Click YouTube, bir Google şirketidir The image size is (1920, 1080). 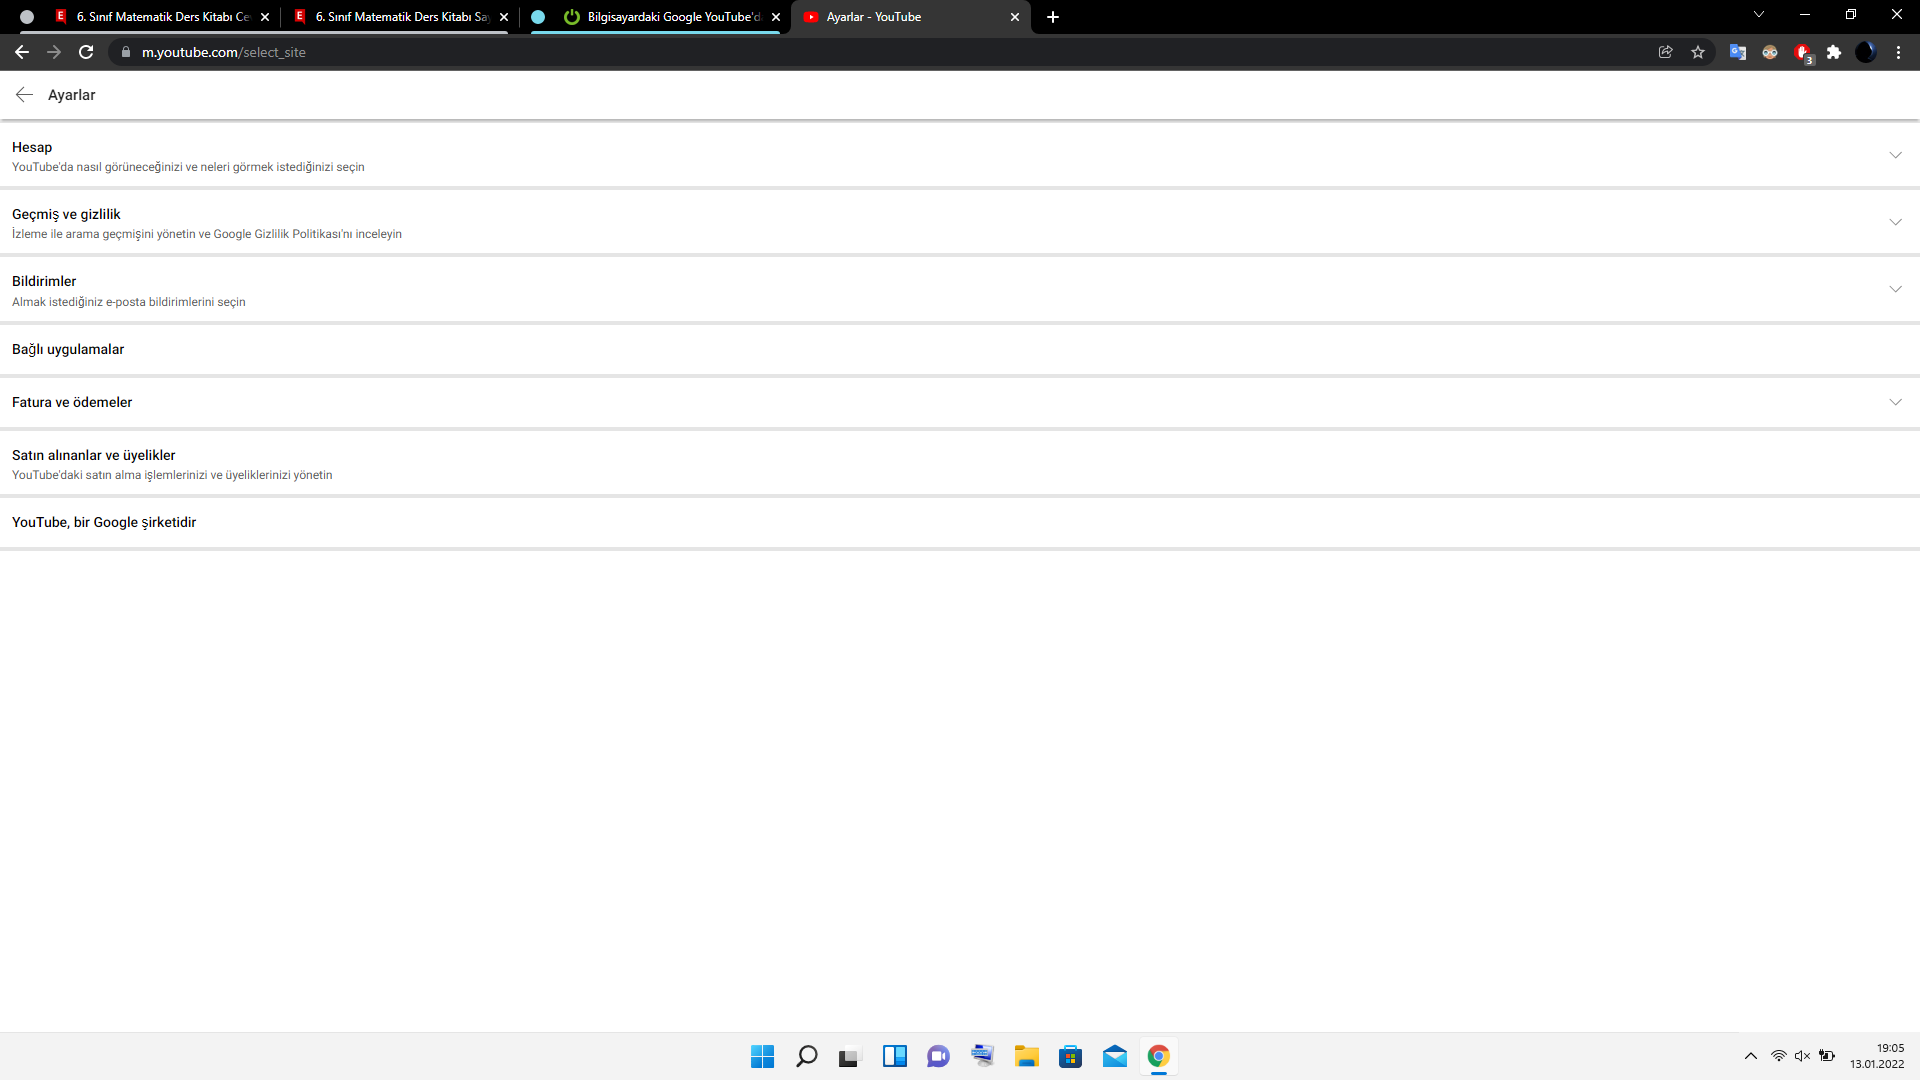[104, 522]
